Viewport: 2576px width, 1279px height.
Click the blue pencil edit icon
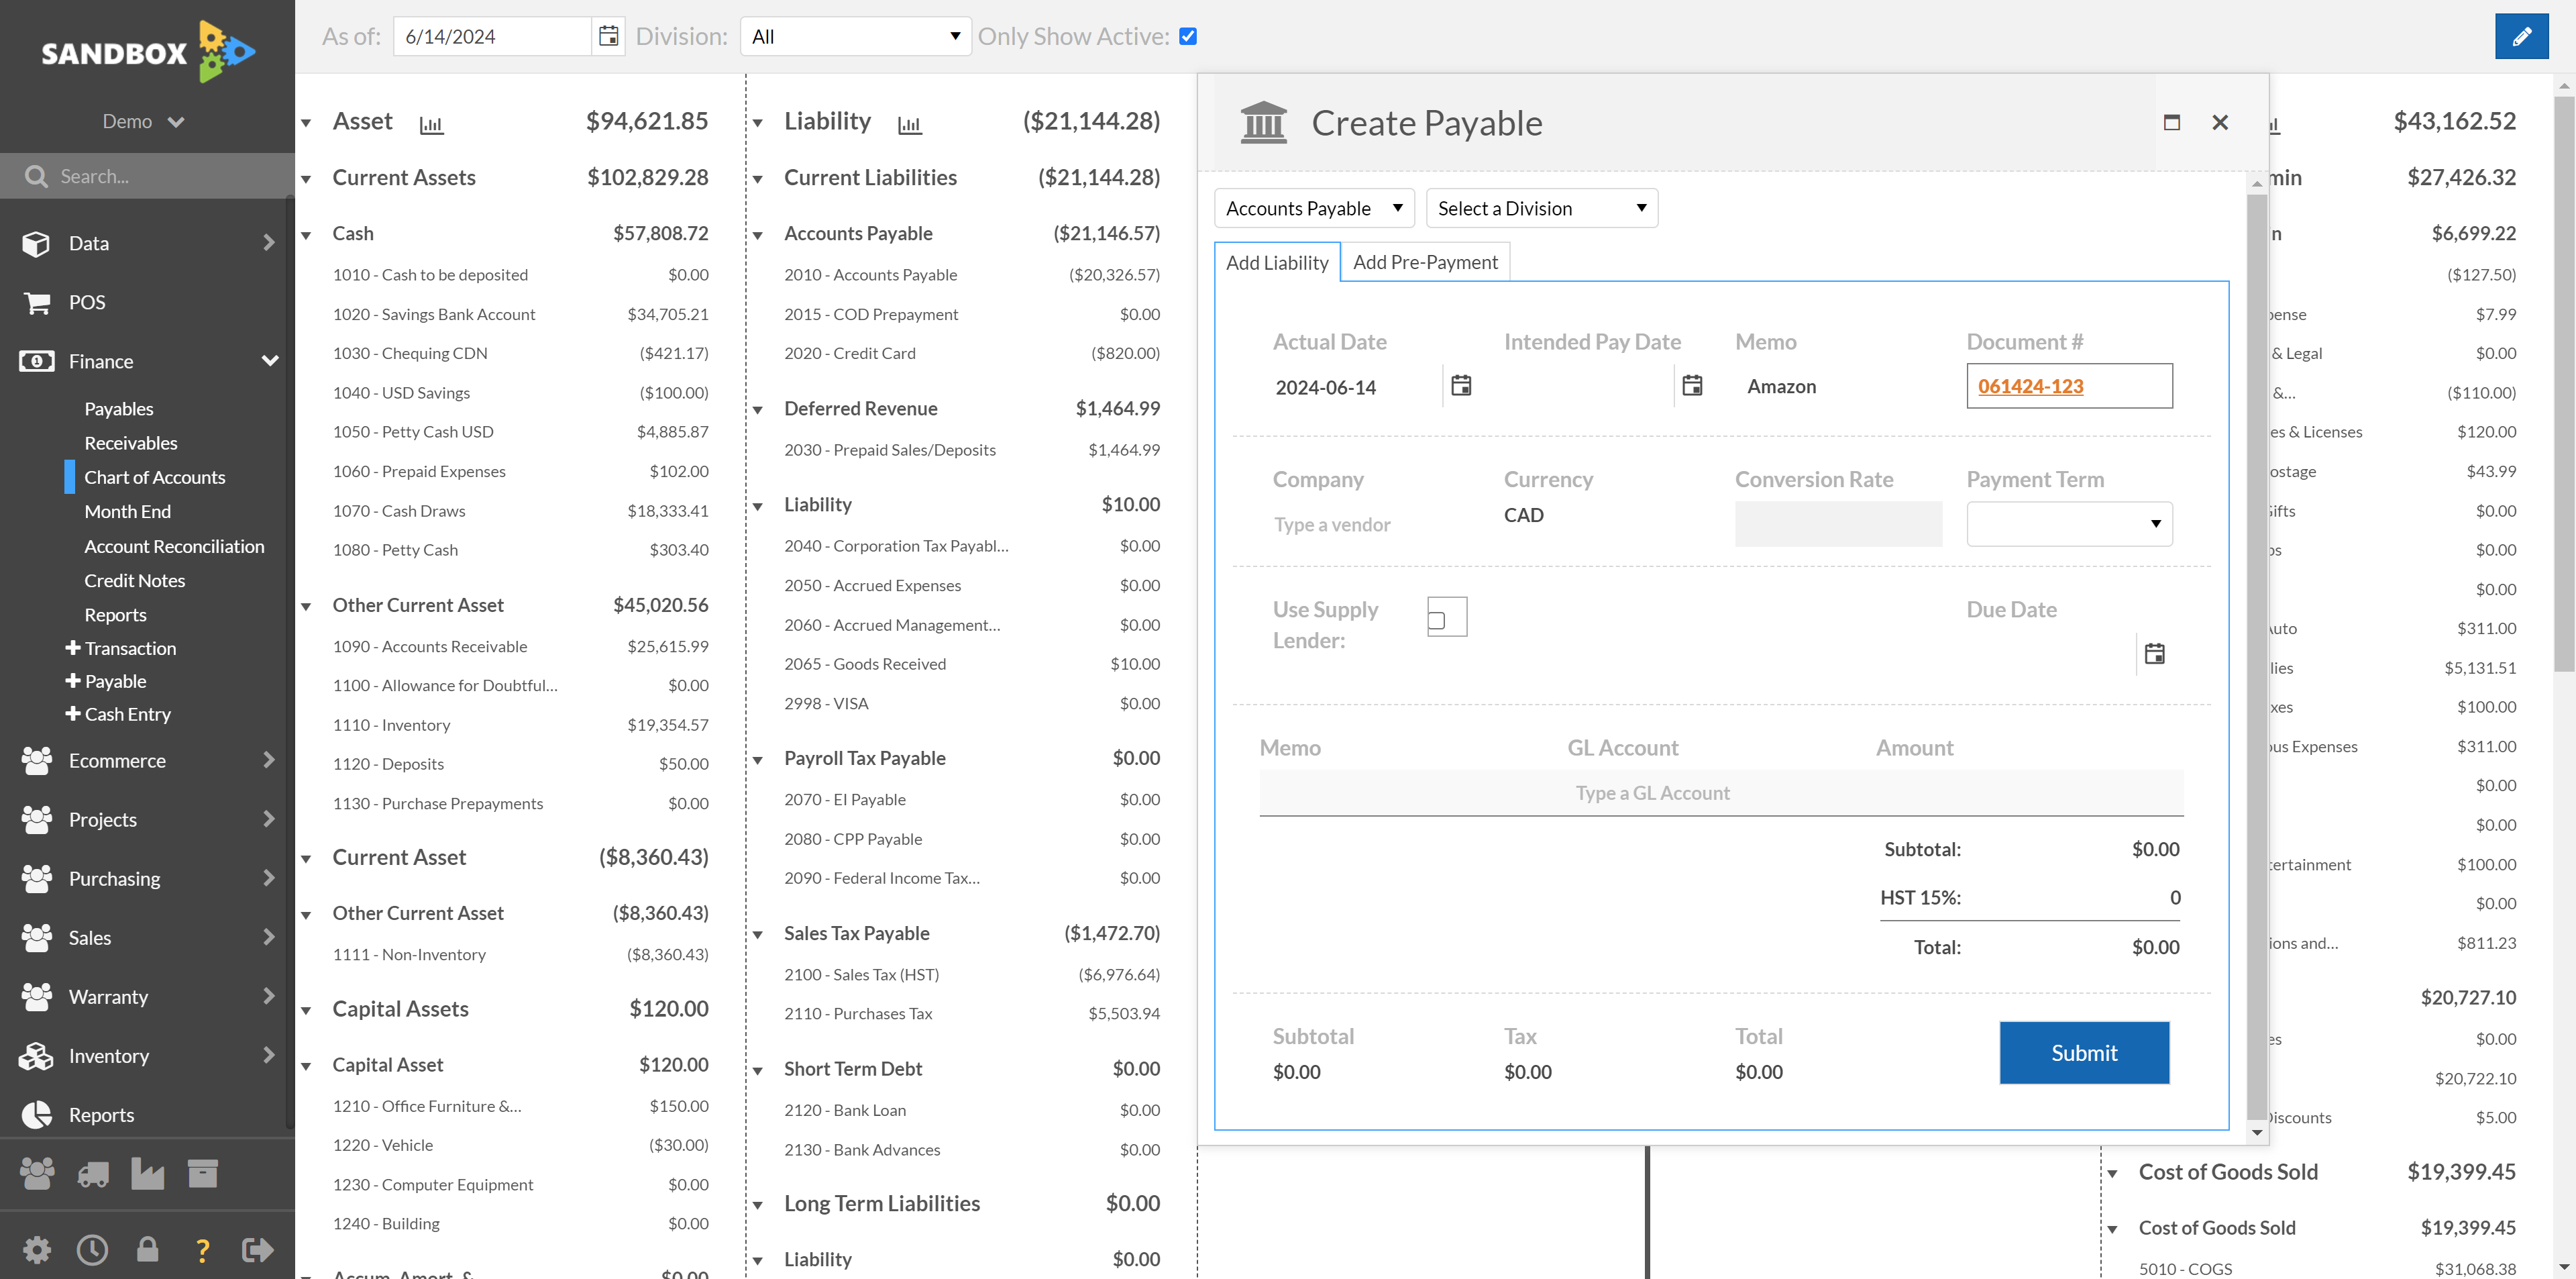pyautogui.click(x=2521, y=37)
